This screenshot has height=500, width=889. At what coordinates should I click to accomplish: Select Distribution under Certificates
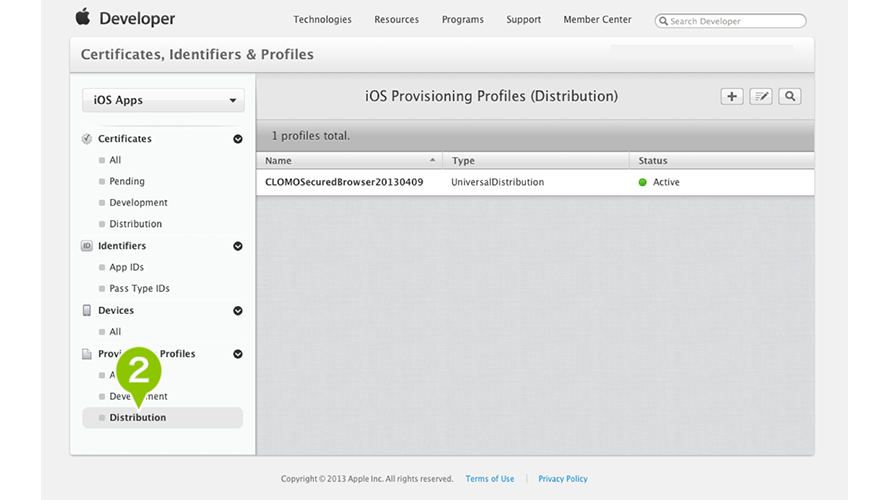pos(136,224)
